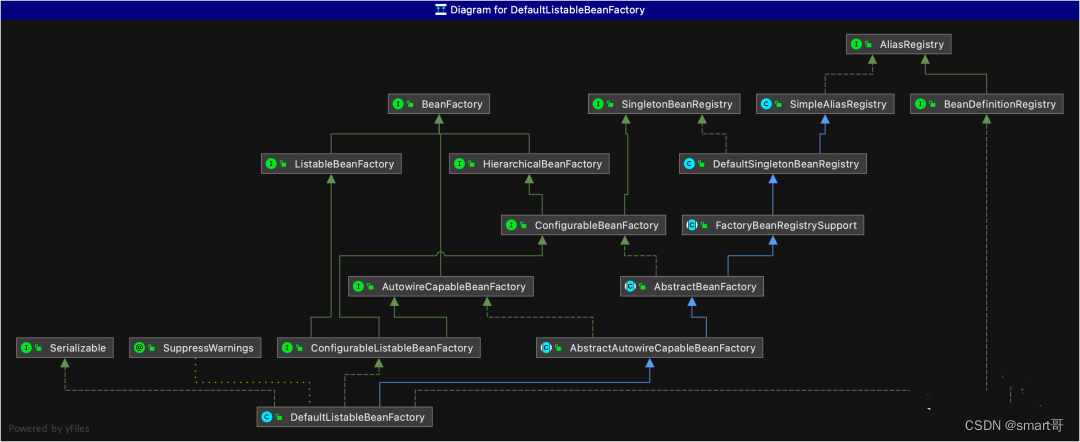This screenshot has width=1080, height=442.
Task: Click the green lock icon beside SuppressWarnings
Action: (x=152, y=348)
